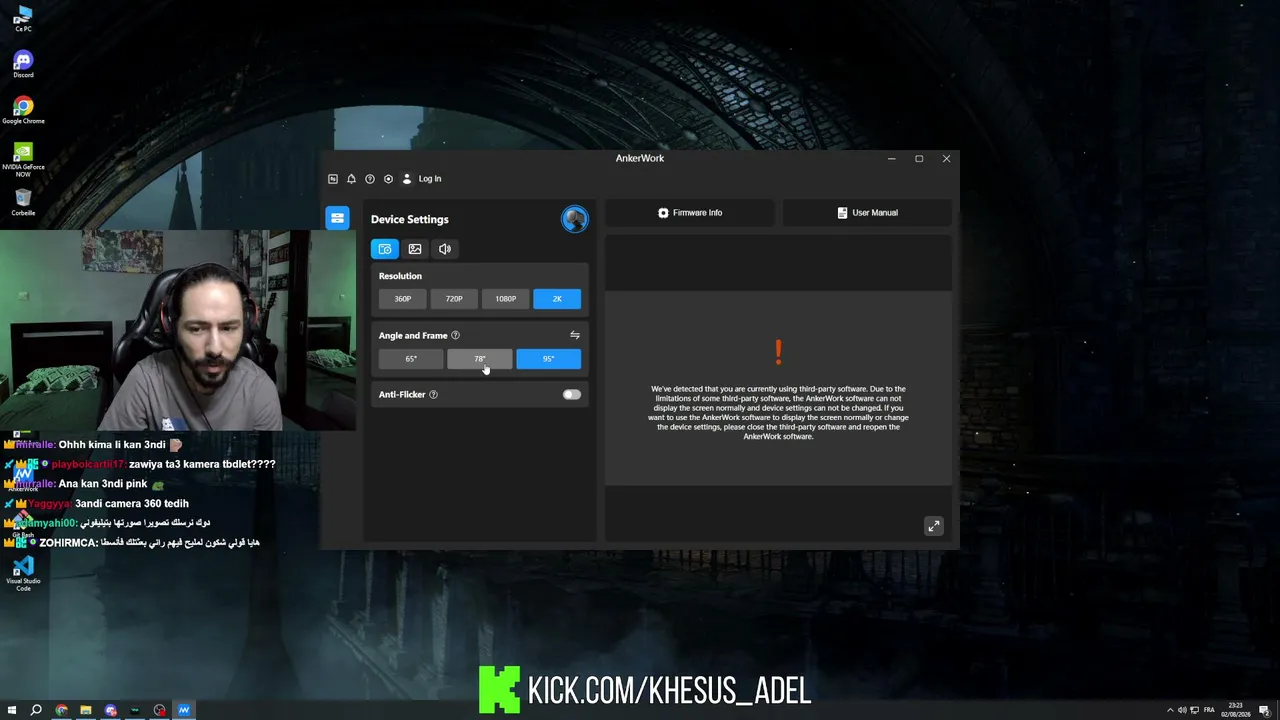Viewport: 1280px width, 720px height.
Task: Maximize the AnkerWork window
Action: pyautogui.click(x=919, y=159)
